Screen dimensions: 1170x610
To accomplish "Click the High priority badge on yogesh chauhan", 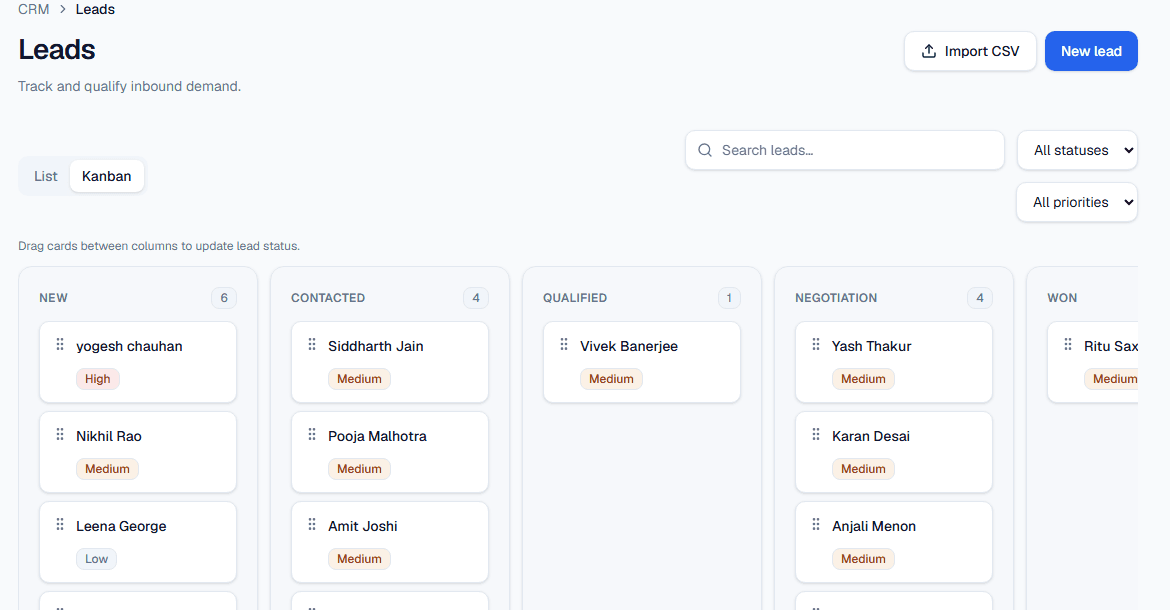I will click(x=98, y=379).
